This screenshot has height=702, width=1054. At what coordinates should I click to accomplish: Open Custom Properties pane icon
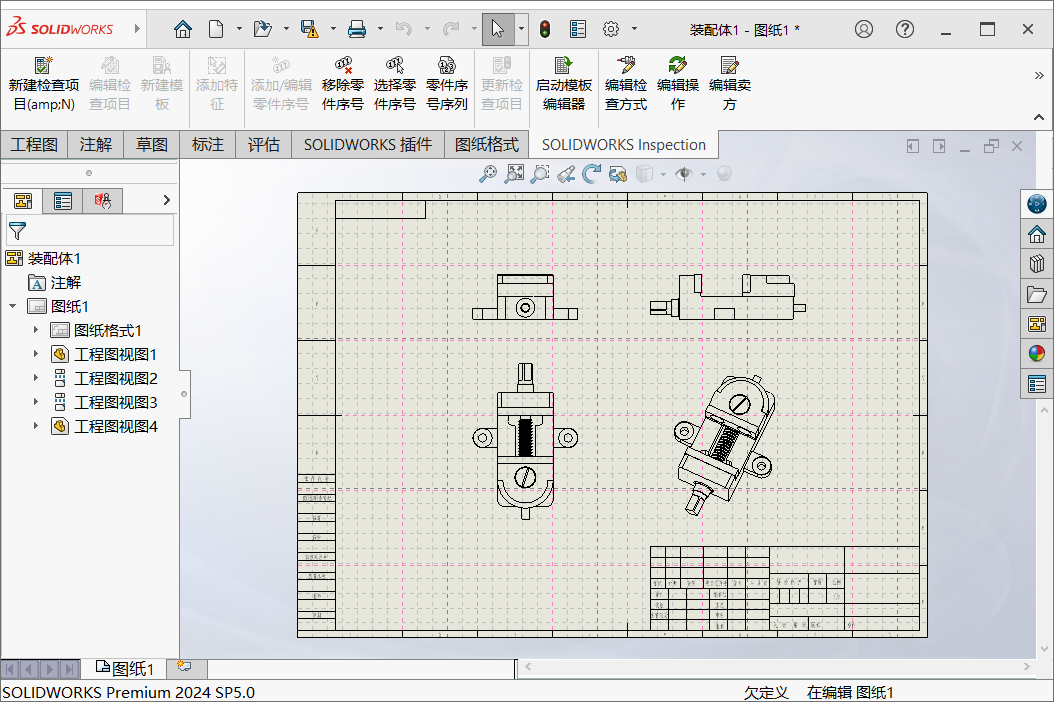click(1037, 383)
